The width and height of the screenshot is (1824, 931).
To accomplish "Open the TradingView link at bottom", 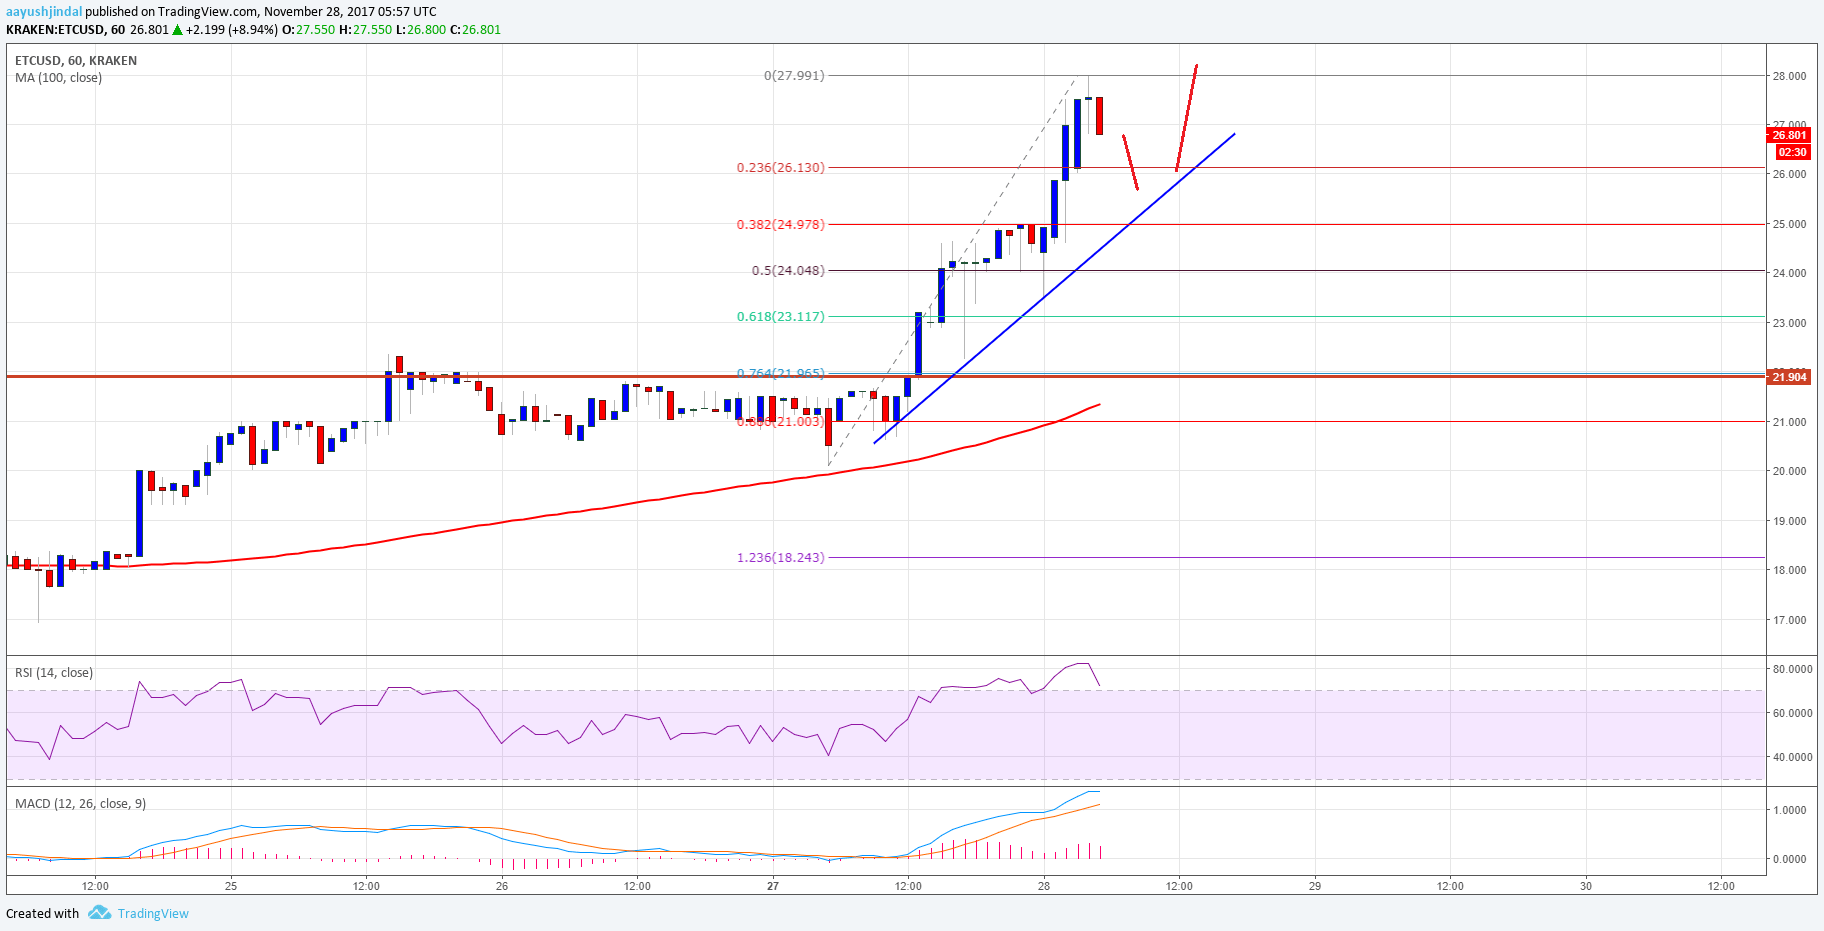I will (x=153, y=913).
